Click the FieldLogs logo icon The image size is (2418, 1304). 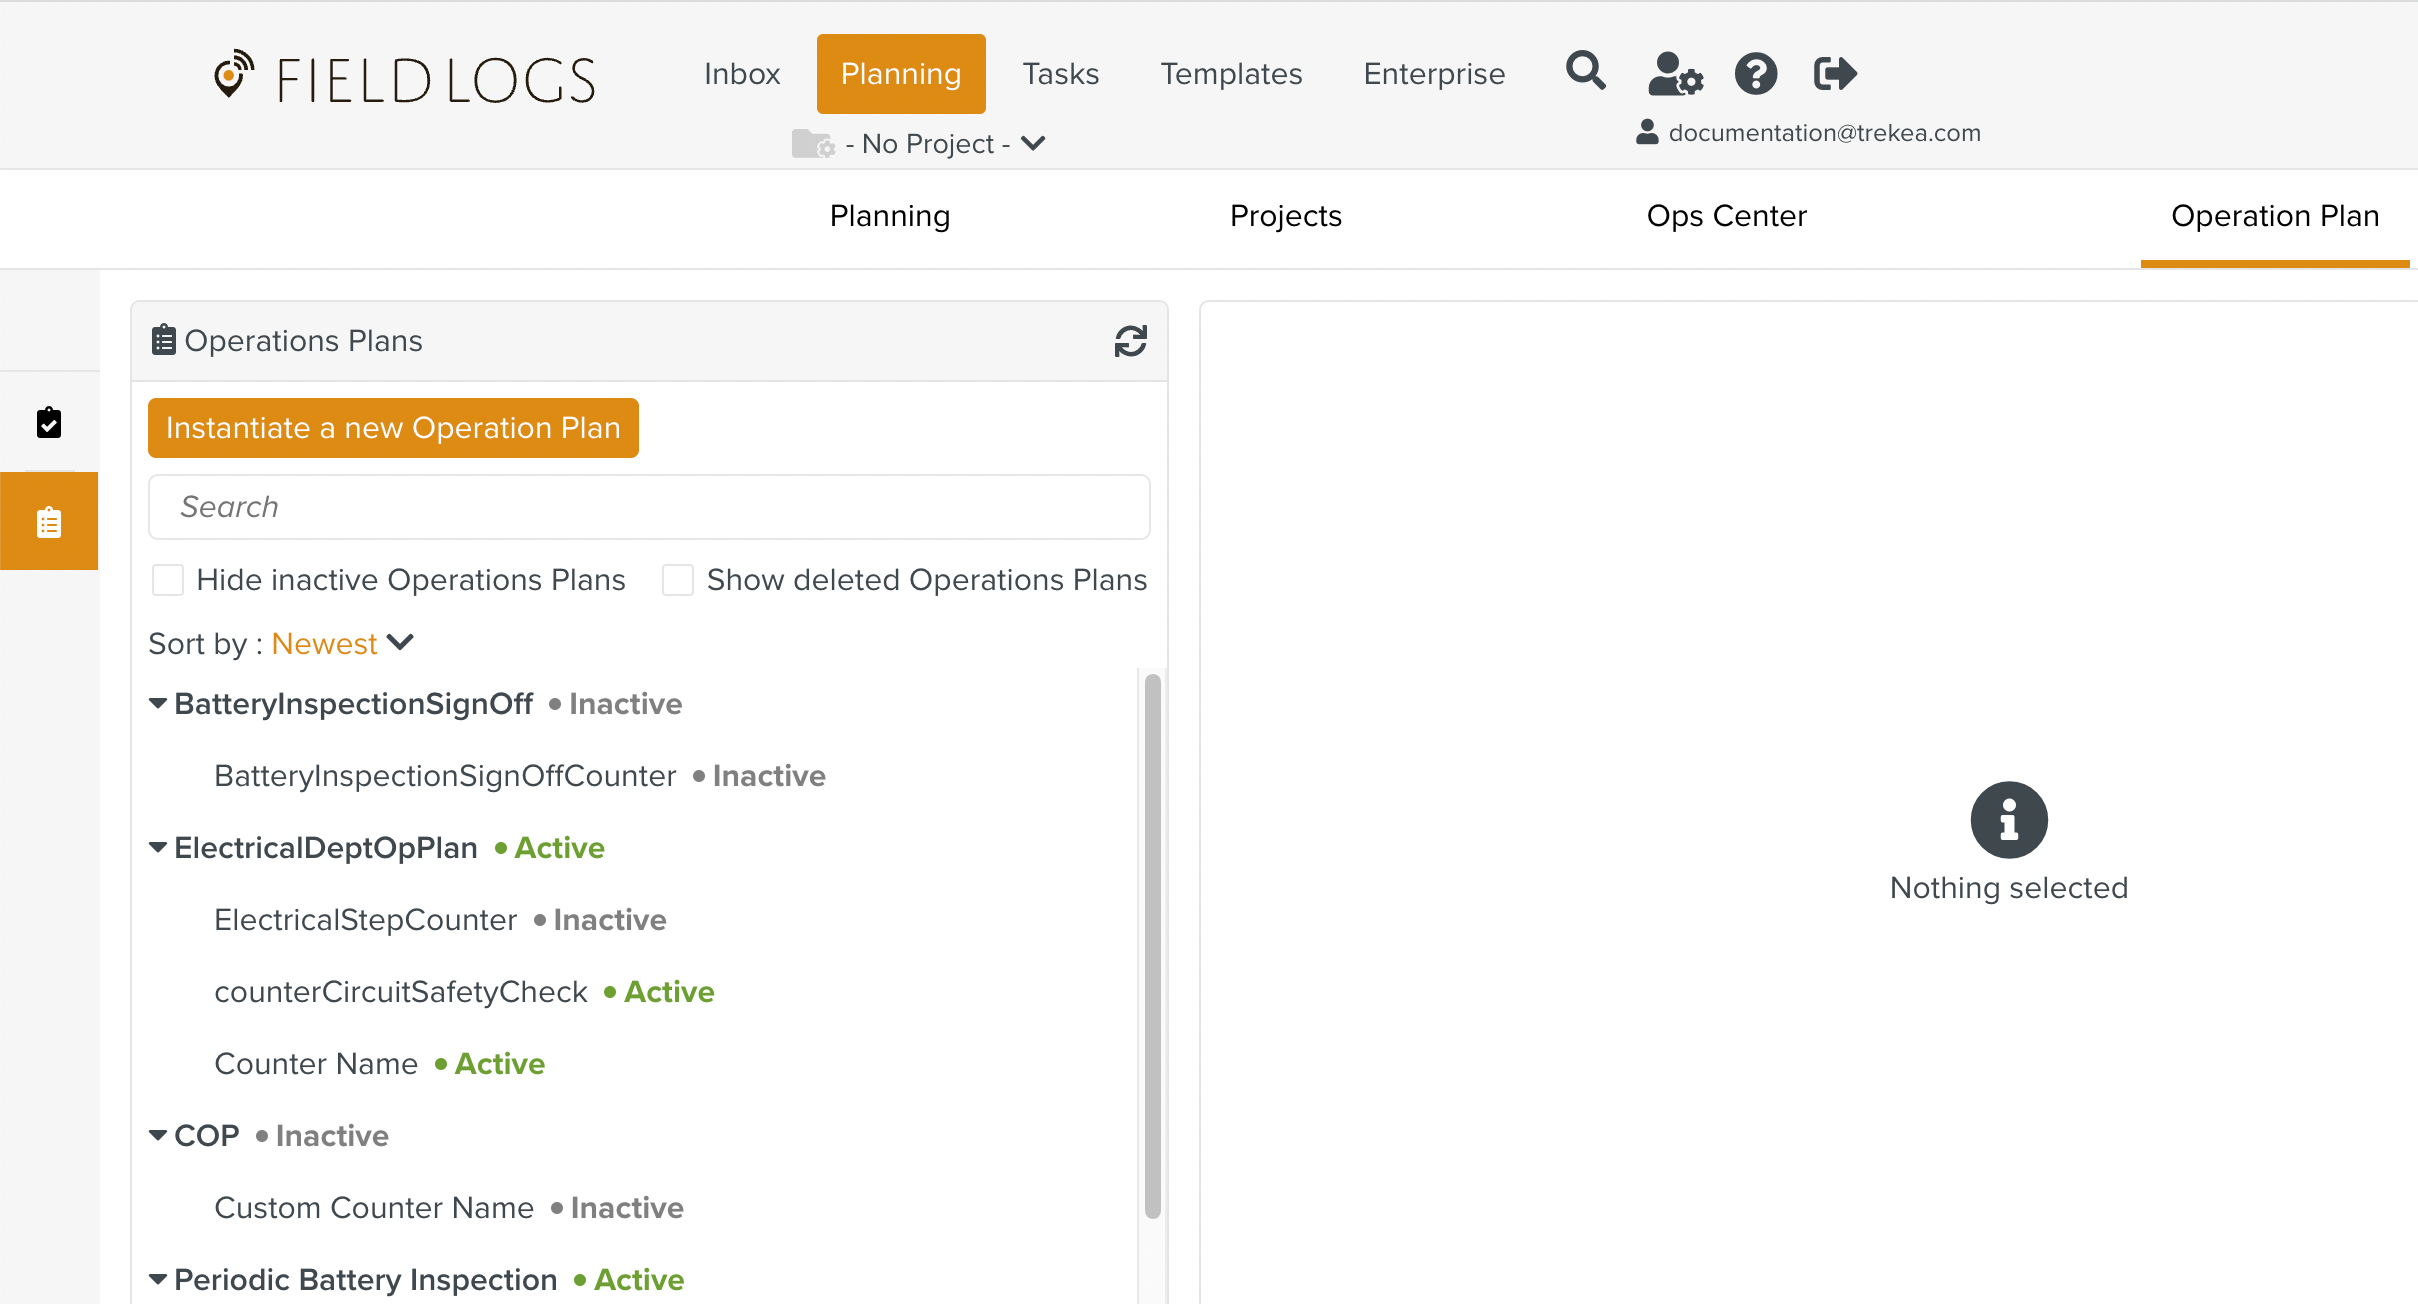(x=233, y=75)
